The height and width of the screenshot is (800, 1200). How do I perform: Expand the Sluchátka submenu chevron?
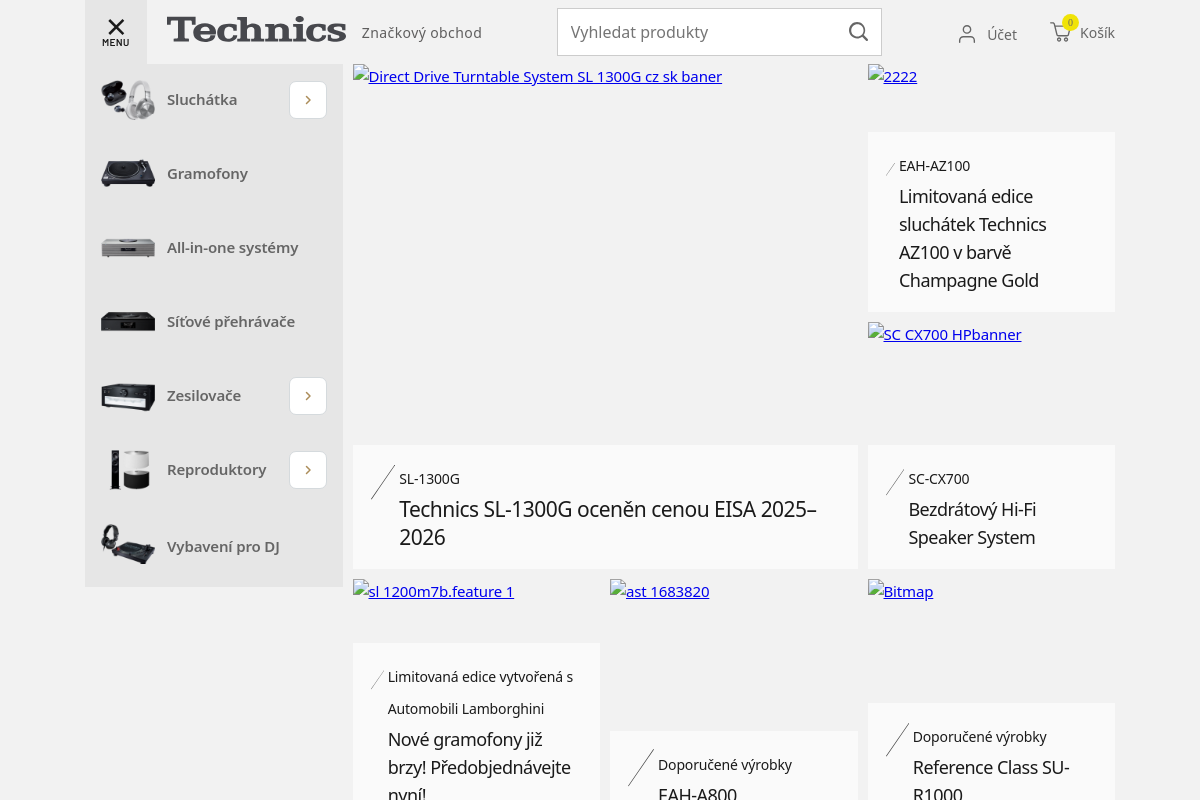click(308, 100)
